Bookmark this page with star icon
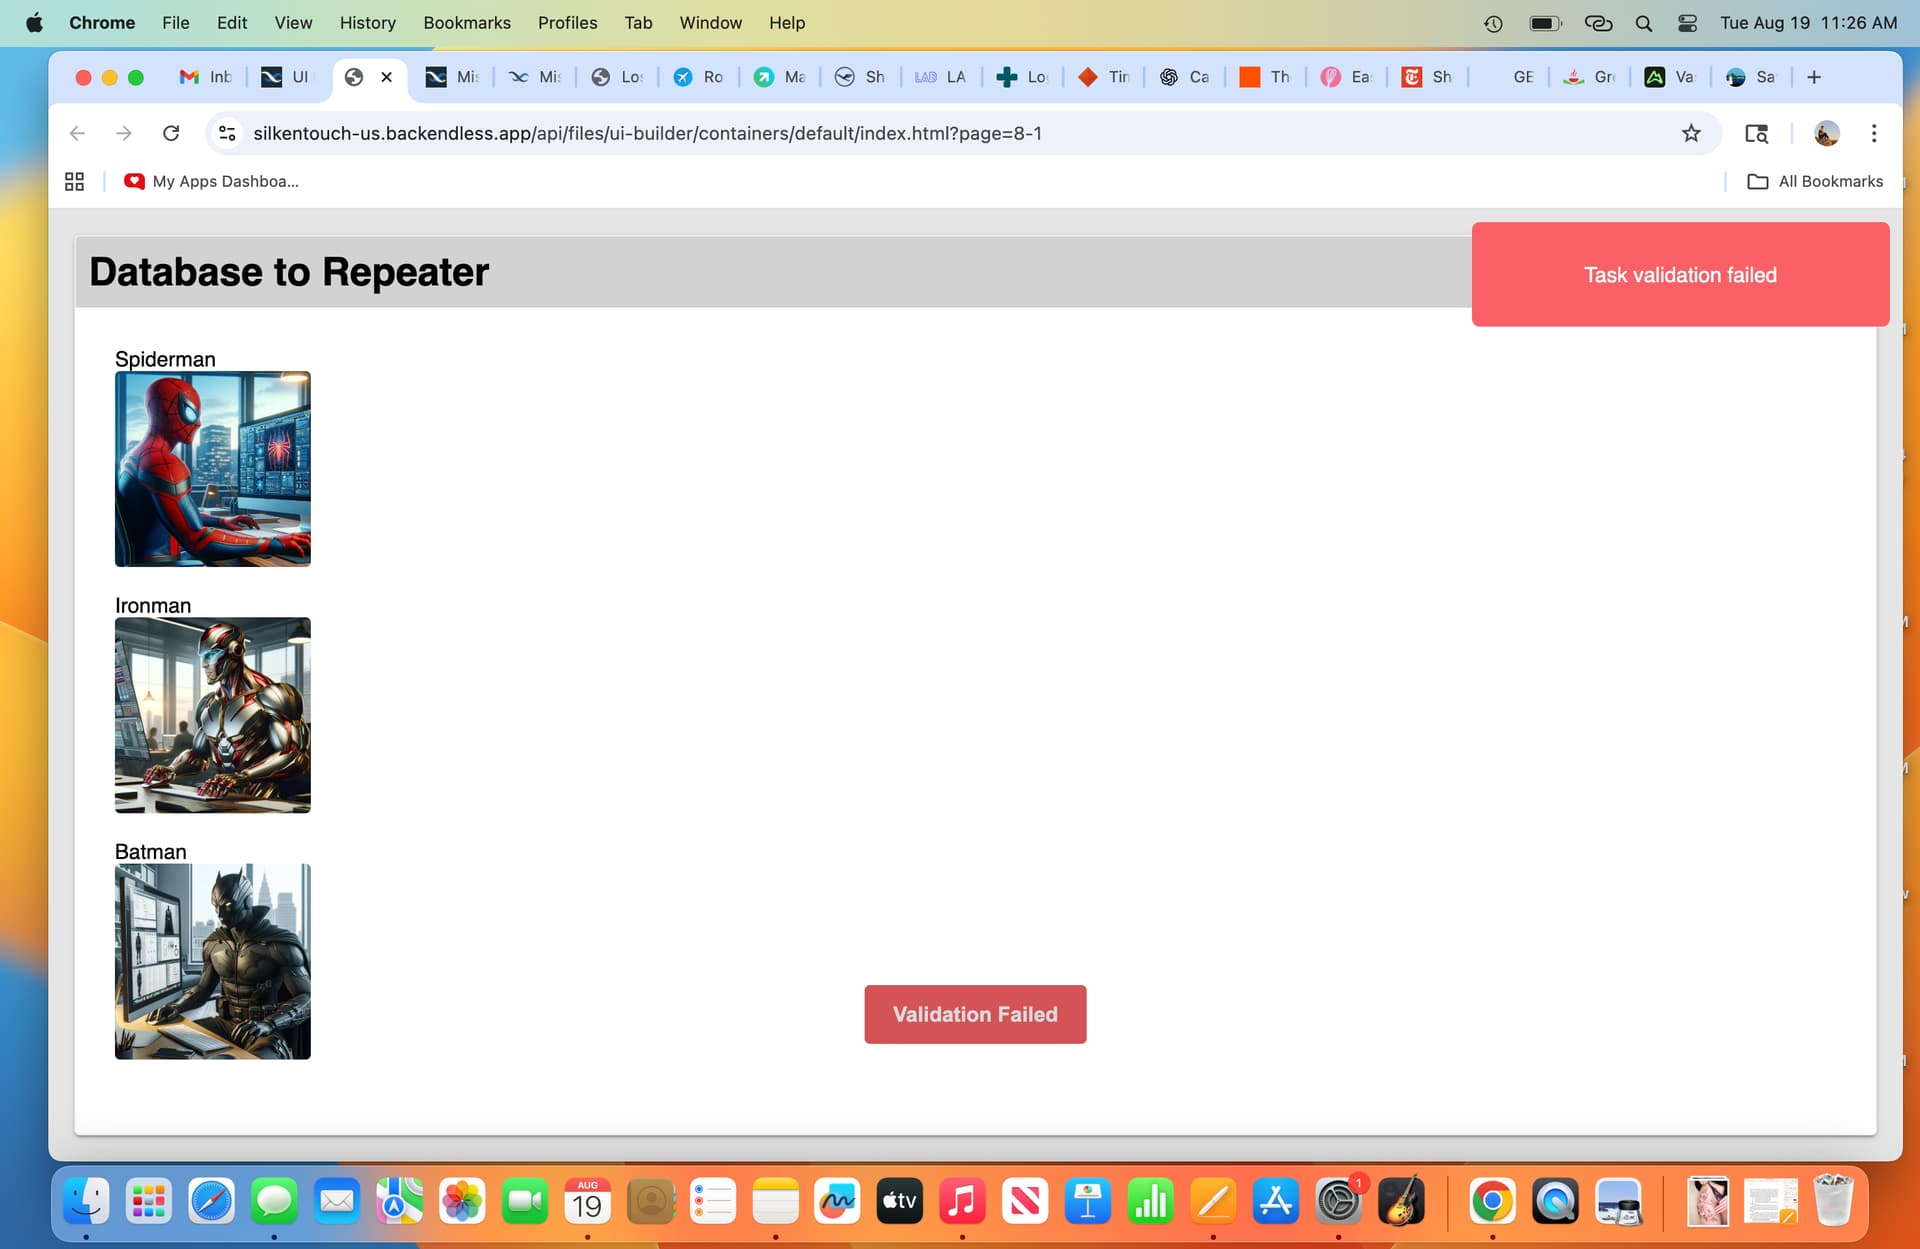This screenshot has height=1249, width=1920. click(1691, 133)
